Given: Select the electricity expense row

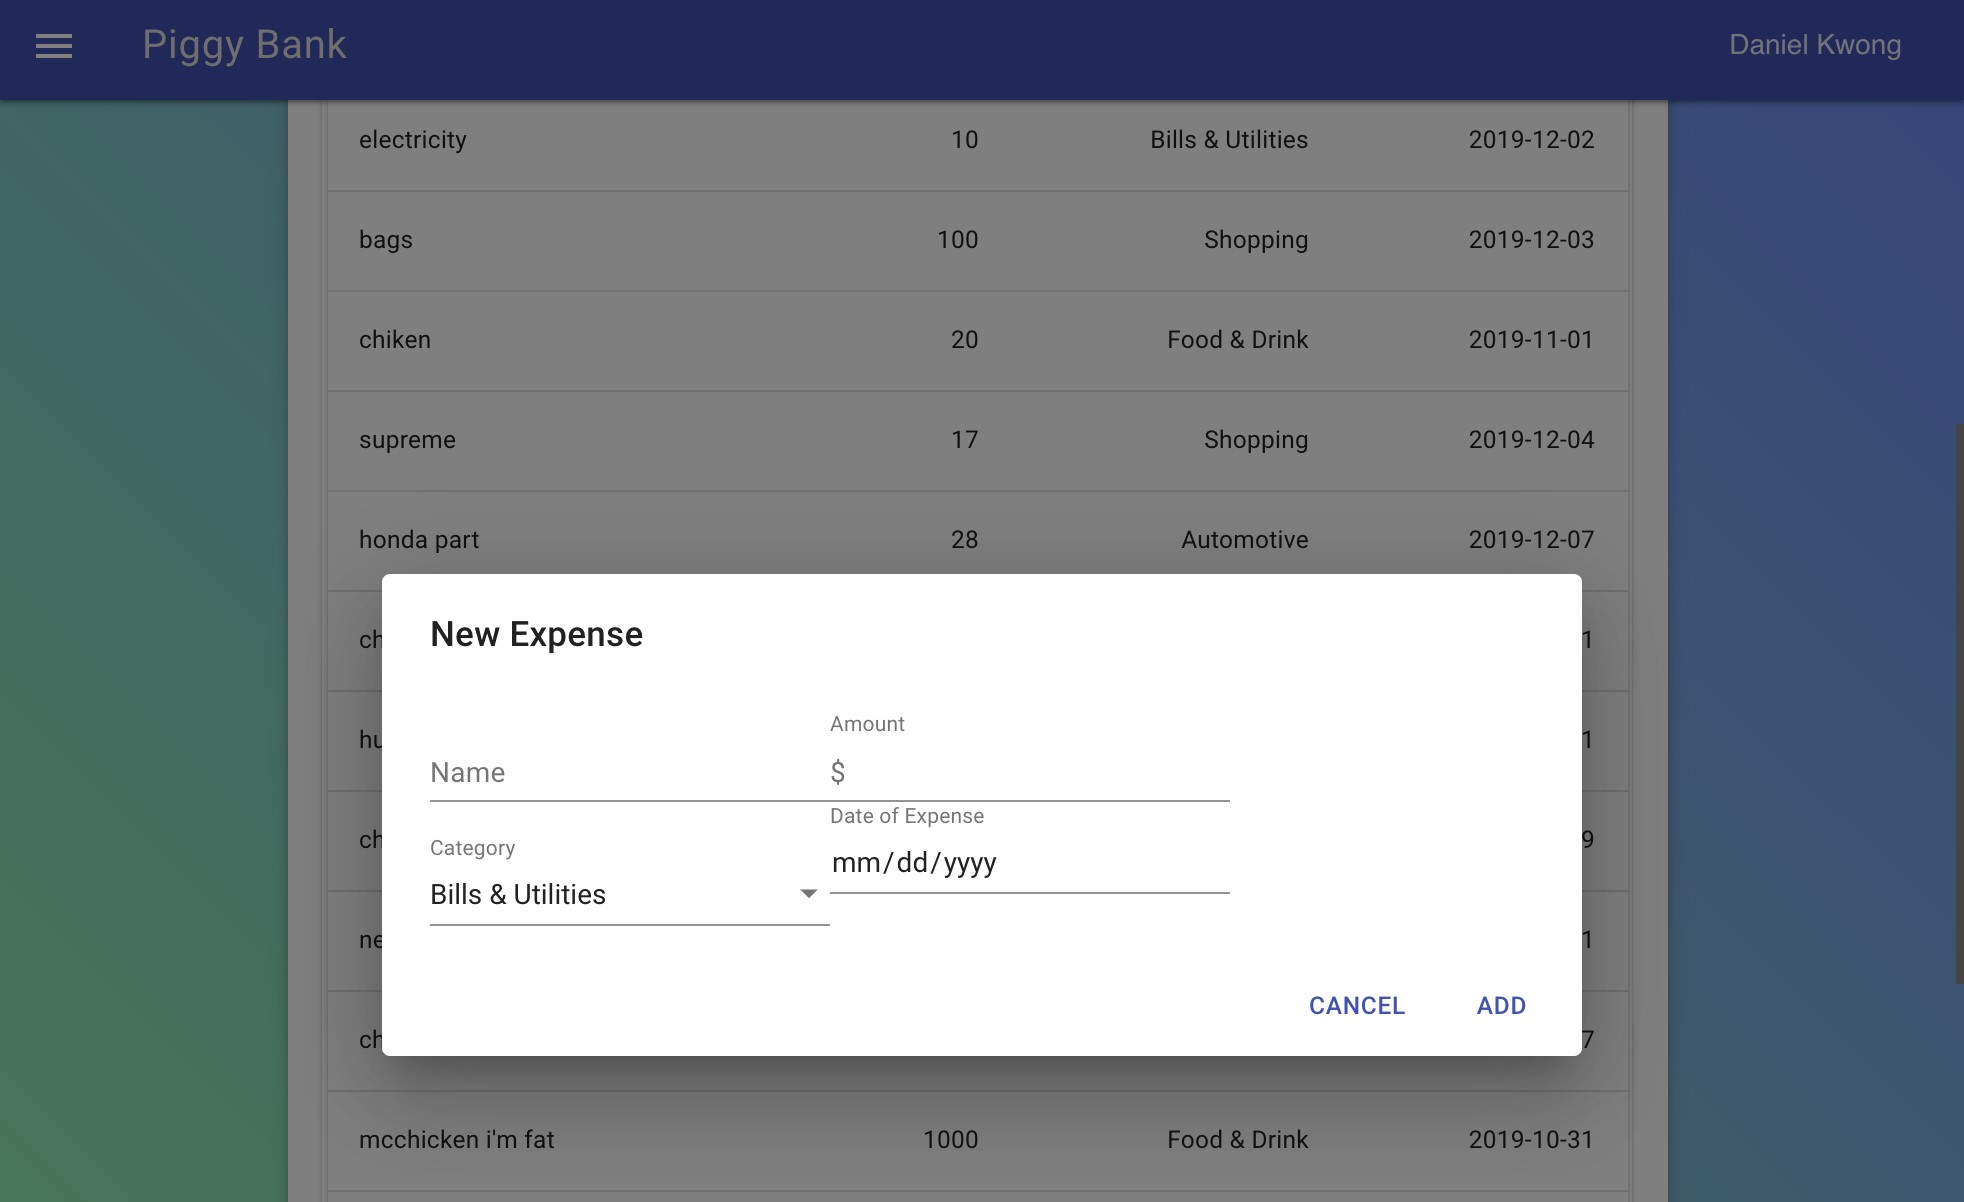Looking at the screenshot, I should pos(413,140).
